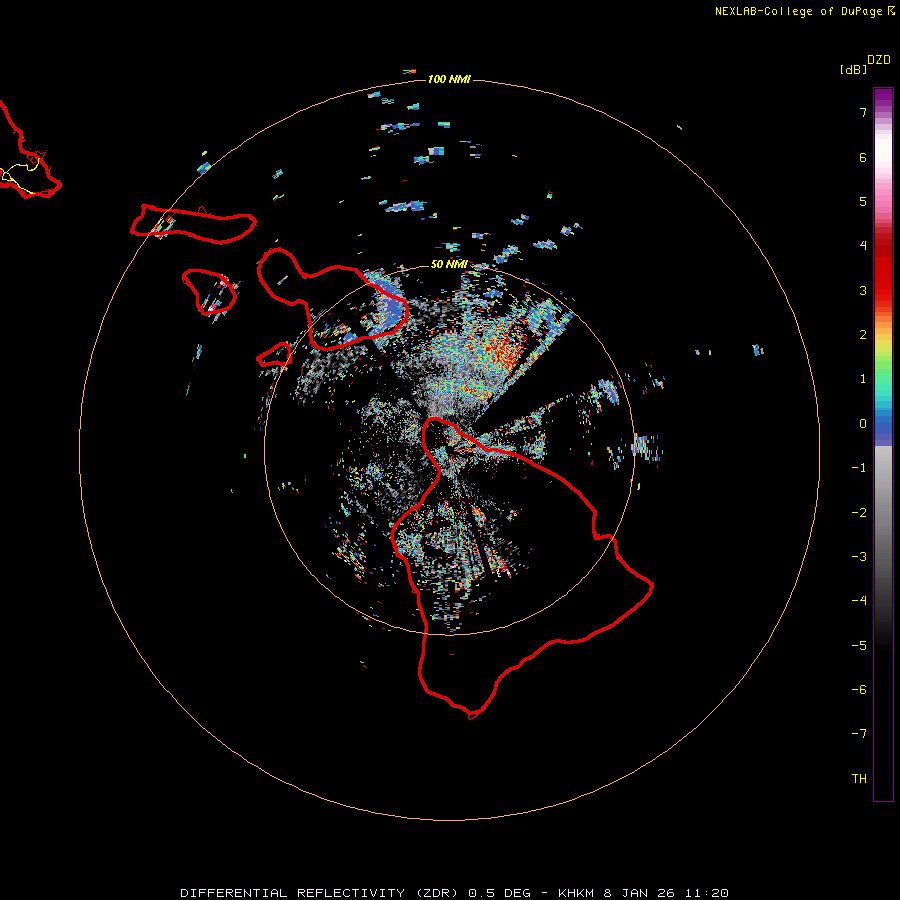Click the NEXLAB-College of DuPage credit text
Image resolution: width=900 pixels, height=900 pixels.
pyautogui.click(x=805, y=11)
